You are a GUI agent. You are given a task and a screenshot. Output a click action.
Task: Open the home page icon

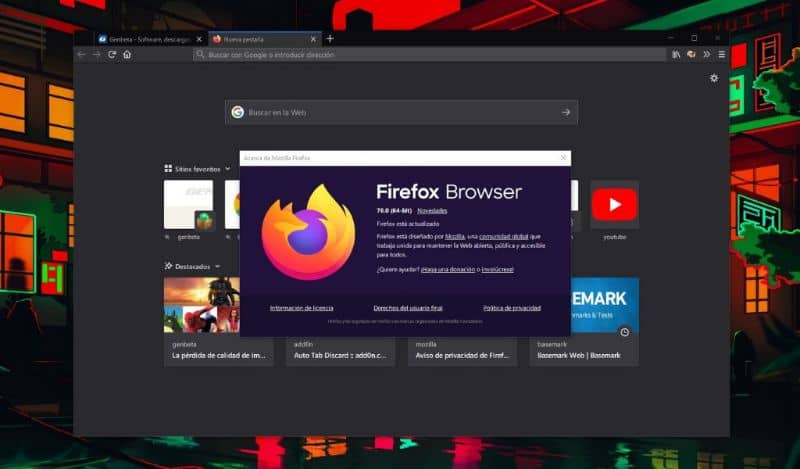(x=127, y=54)
